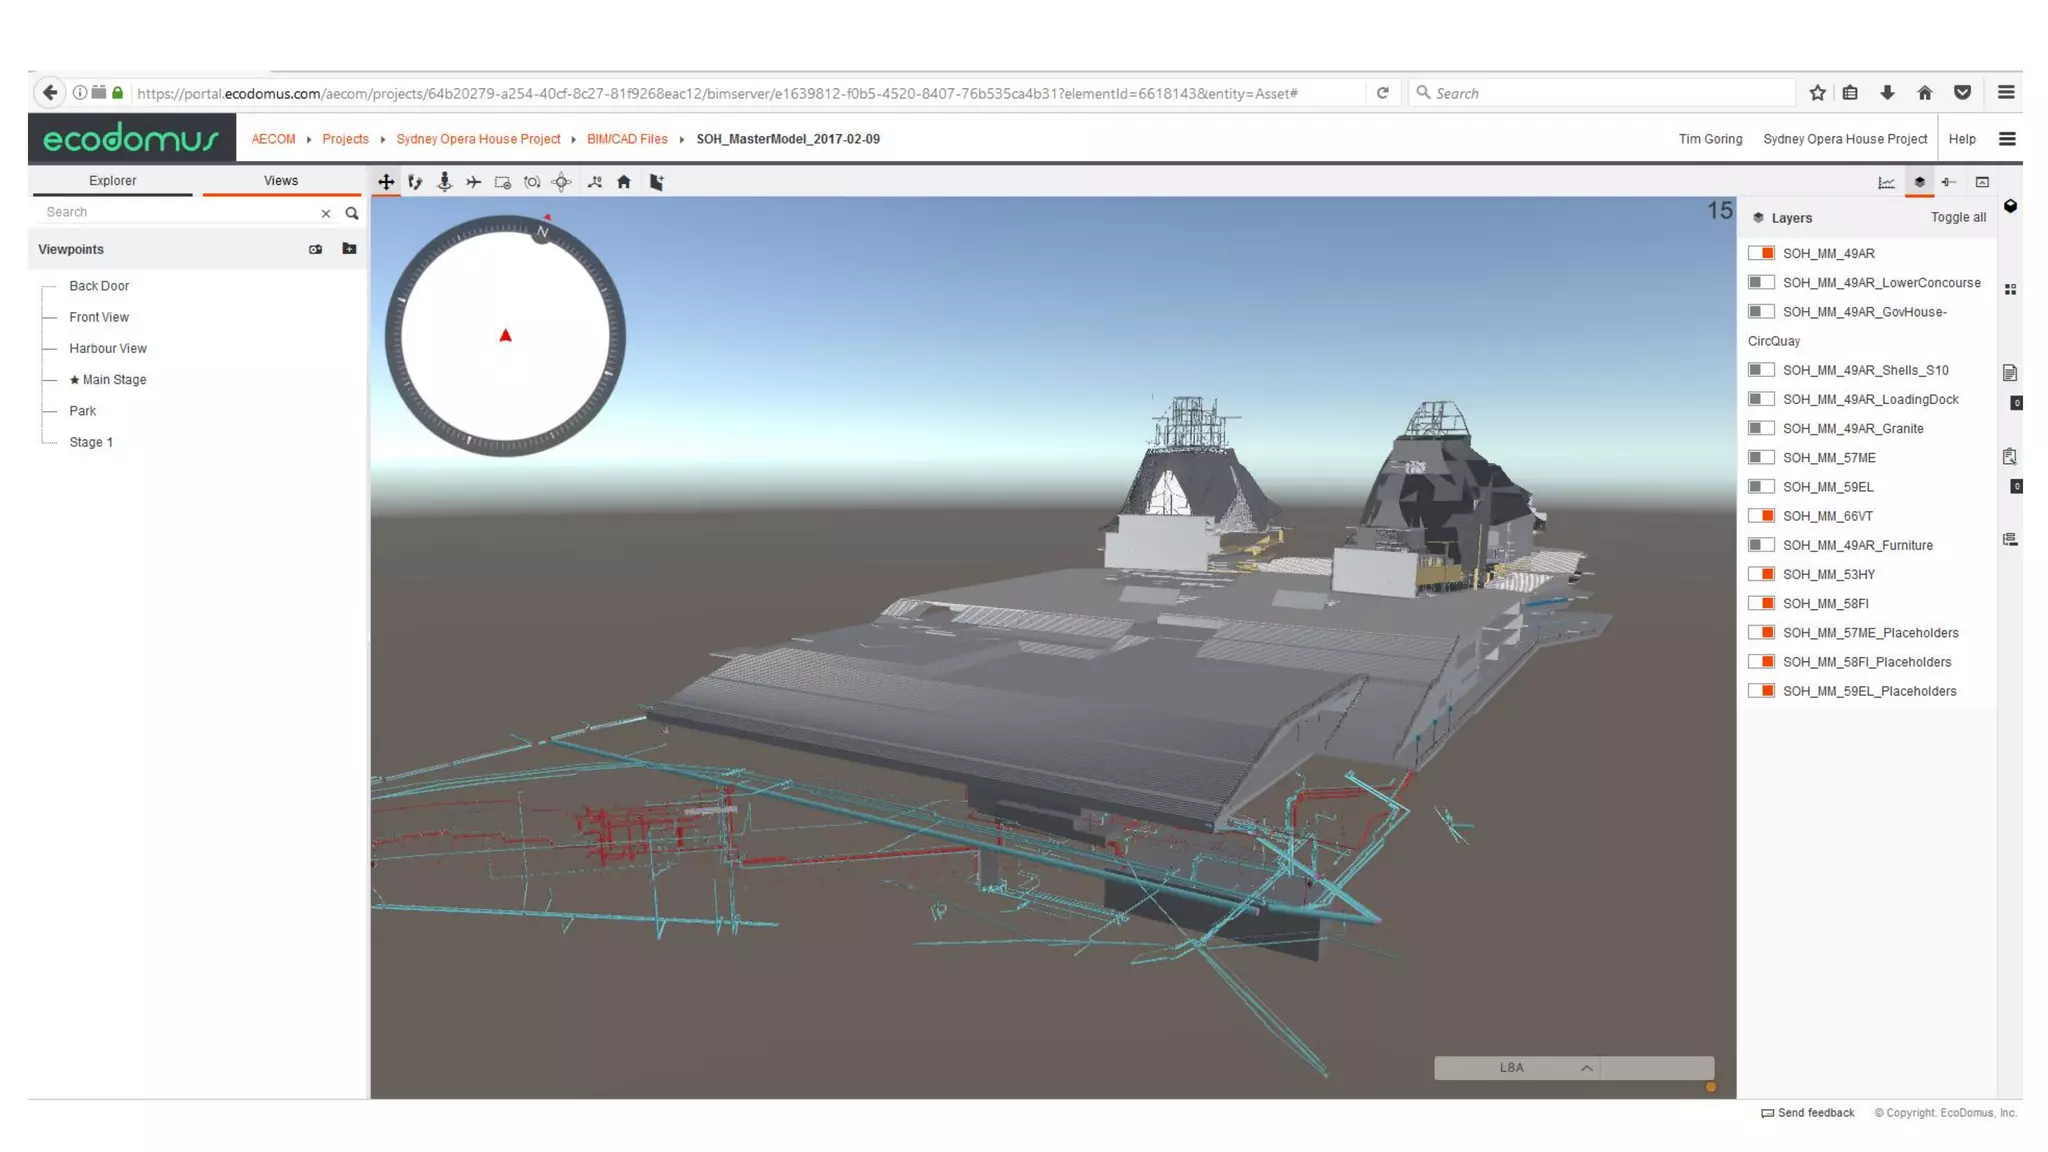The width and height of the screenshot is (2048, 1152).
Task: Open the hamburger menu beside Help
Action: coord(2007,139)
